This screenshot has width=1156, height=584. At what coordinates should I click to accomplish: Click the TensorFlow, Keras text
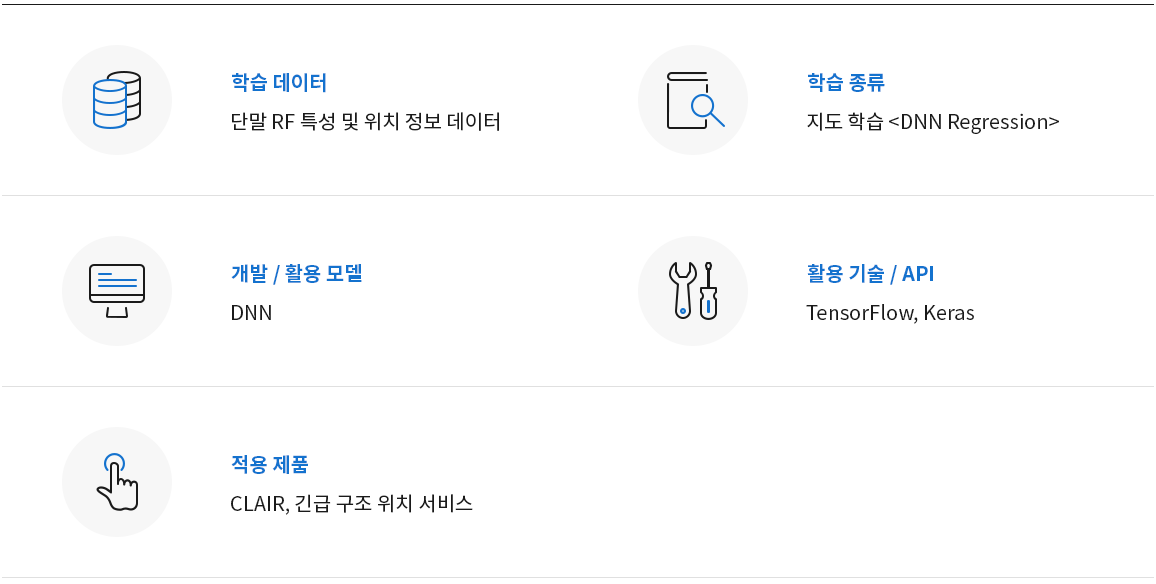tap(891, 313)
